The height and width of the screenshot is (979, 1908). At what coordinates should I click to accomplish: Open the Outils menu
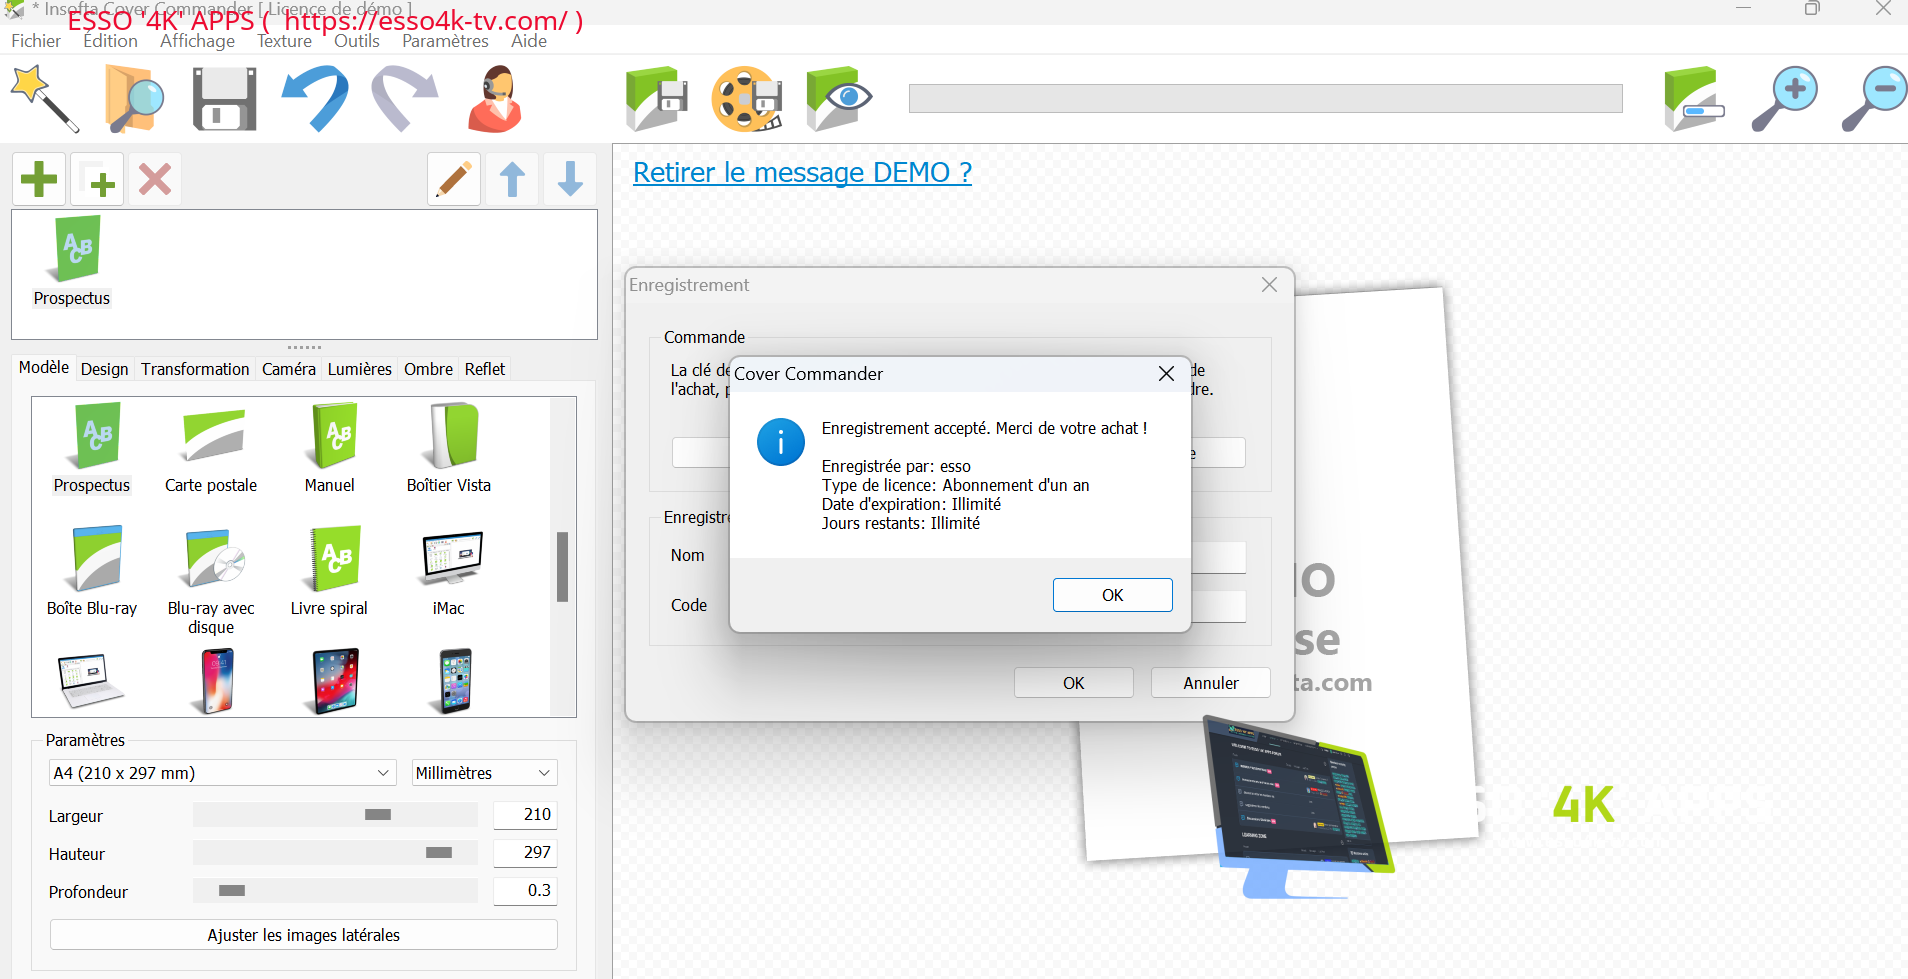pyautogui.click(x=356, y=41)
